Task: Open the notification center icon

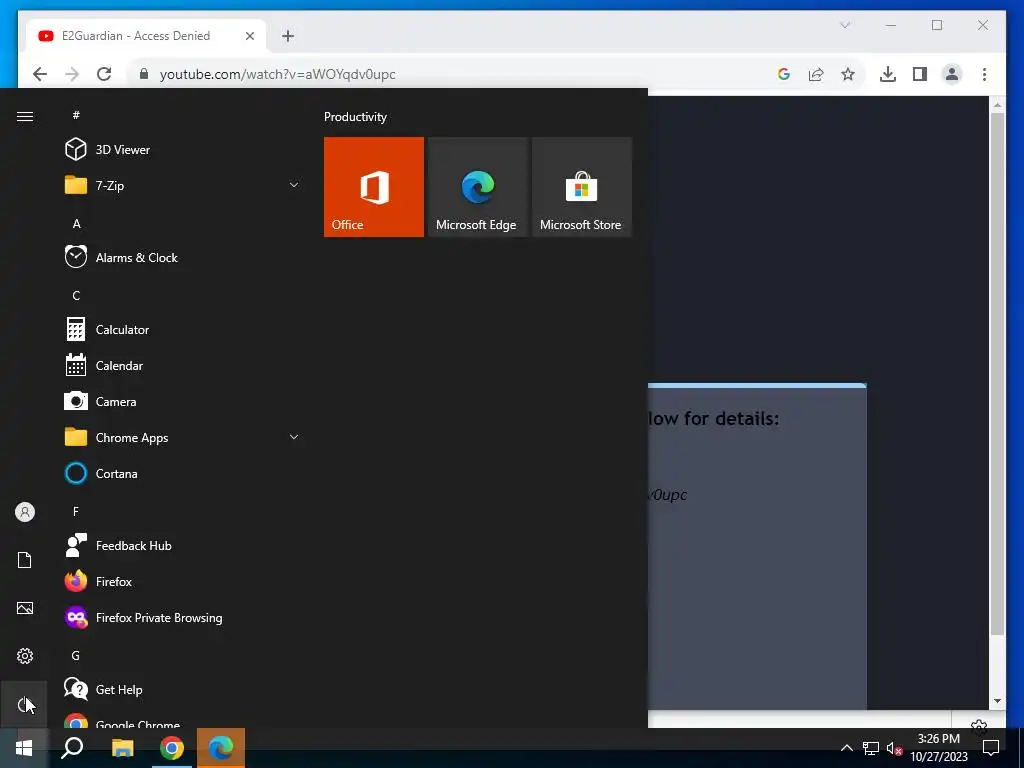Action: pyautogui.click(x=991, y=748)
